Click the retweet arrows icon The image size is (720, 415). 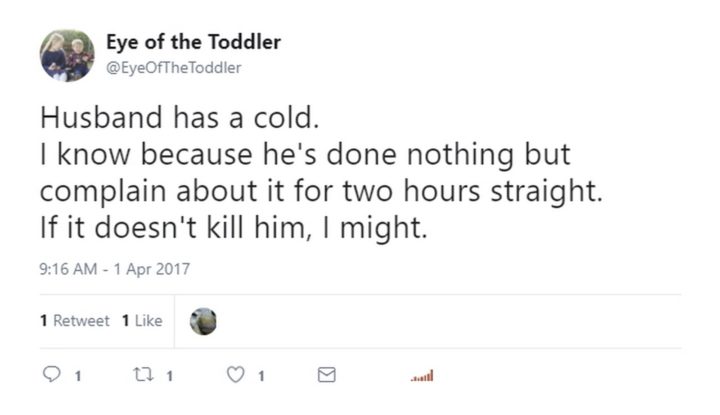pyautogui.click(x=140, y=376)
